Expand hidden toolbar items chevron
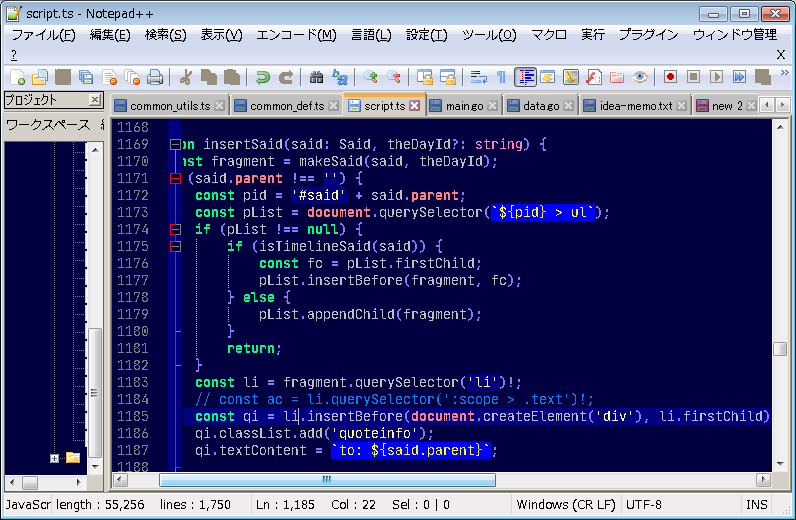Image resolution: width=796 pixels, height=520 pixels. pos(784,73)
